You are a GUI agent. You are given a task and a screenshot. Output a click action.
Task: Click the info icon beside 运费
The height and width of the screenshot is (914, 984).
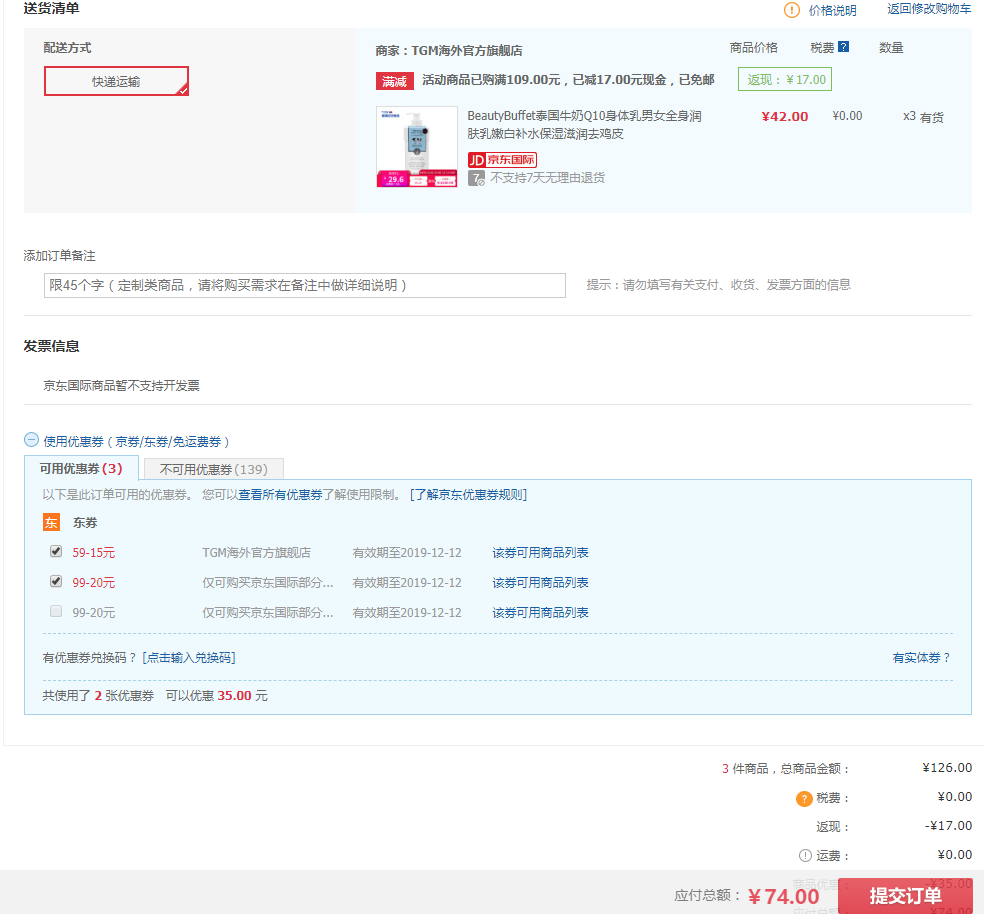pyautogui.click(x=805, y=856)
